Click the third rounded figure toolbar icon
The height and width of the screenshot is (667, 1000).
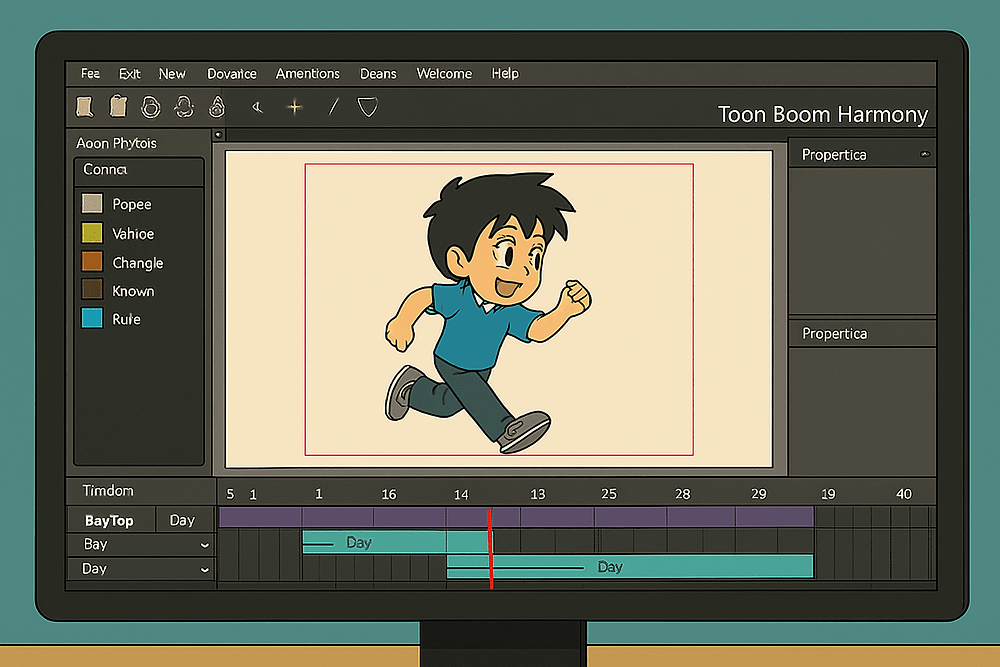[x=216, y=105]
